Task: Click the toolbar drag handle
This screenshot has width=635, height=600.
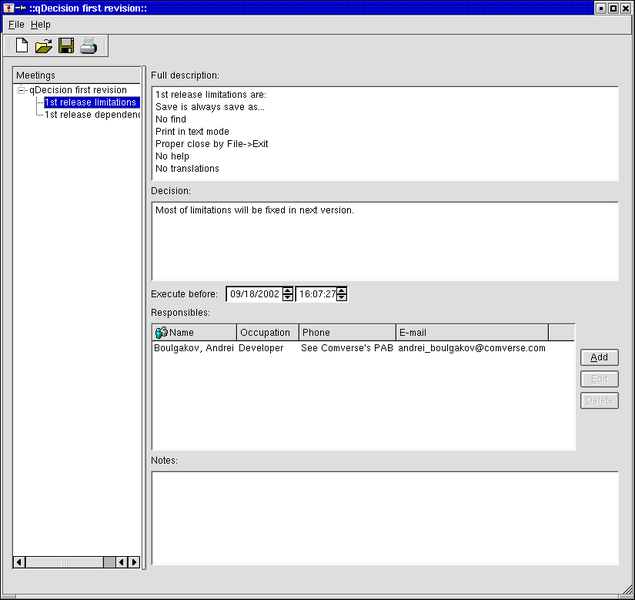Action: tap(6, 46)
